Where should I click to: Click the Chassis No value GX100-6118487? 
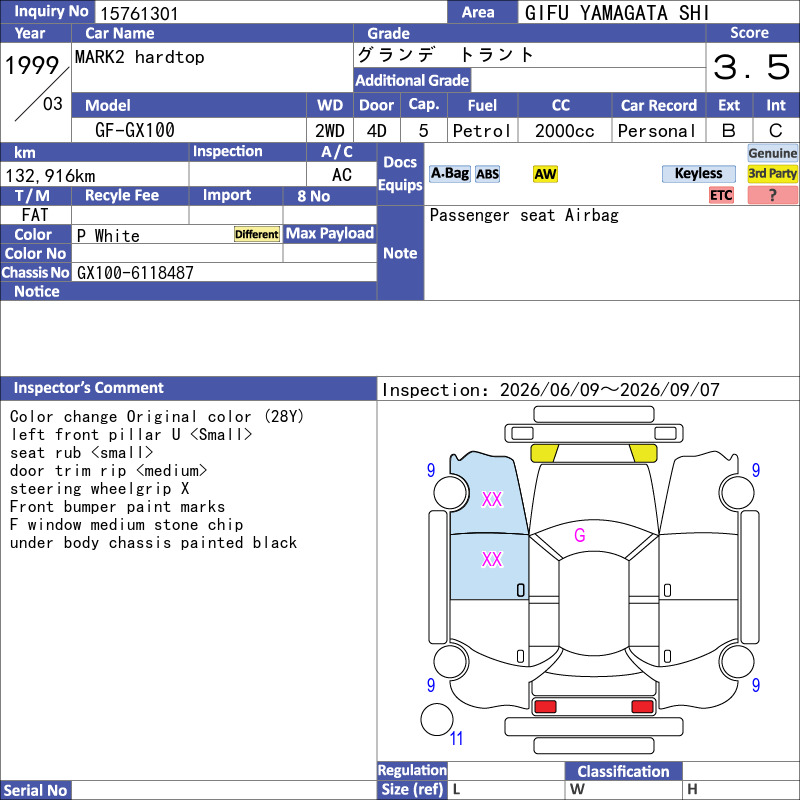pos(135,272)
